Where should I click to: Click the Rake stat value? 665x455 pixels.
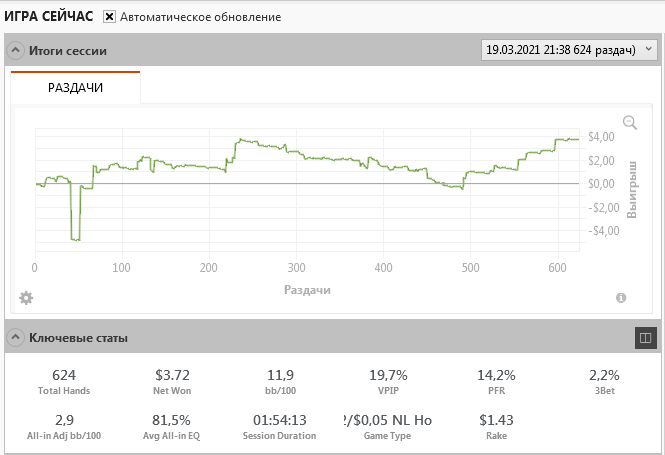pyautogui.click(x=496, y=420)
